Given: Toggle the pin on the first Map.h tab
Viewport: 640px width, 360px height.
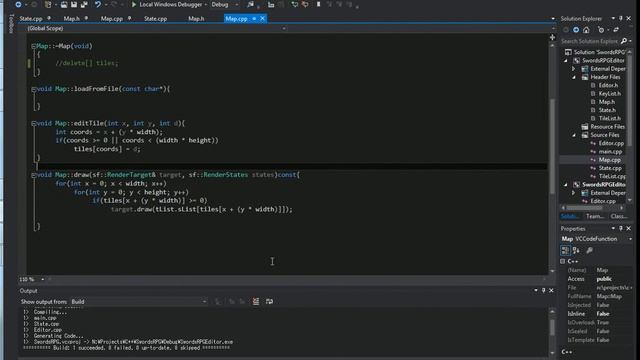Looking at the screenshot, I should coord(86,18).
